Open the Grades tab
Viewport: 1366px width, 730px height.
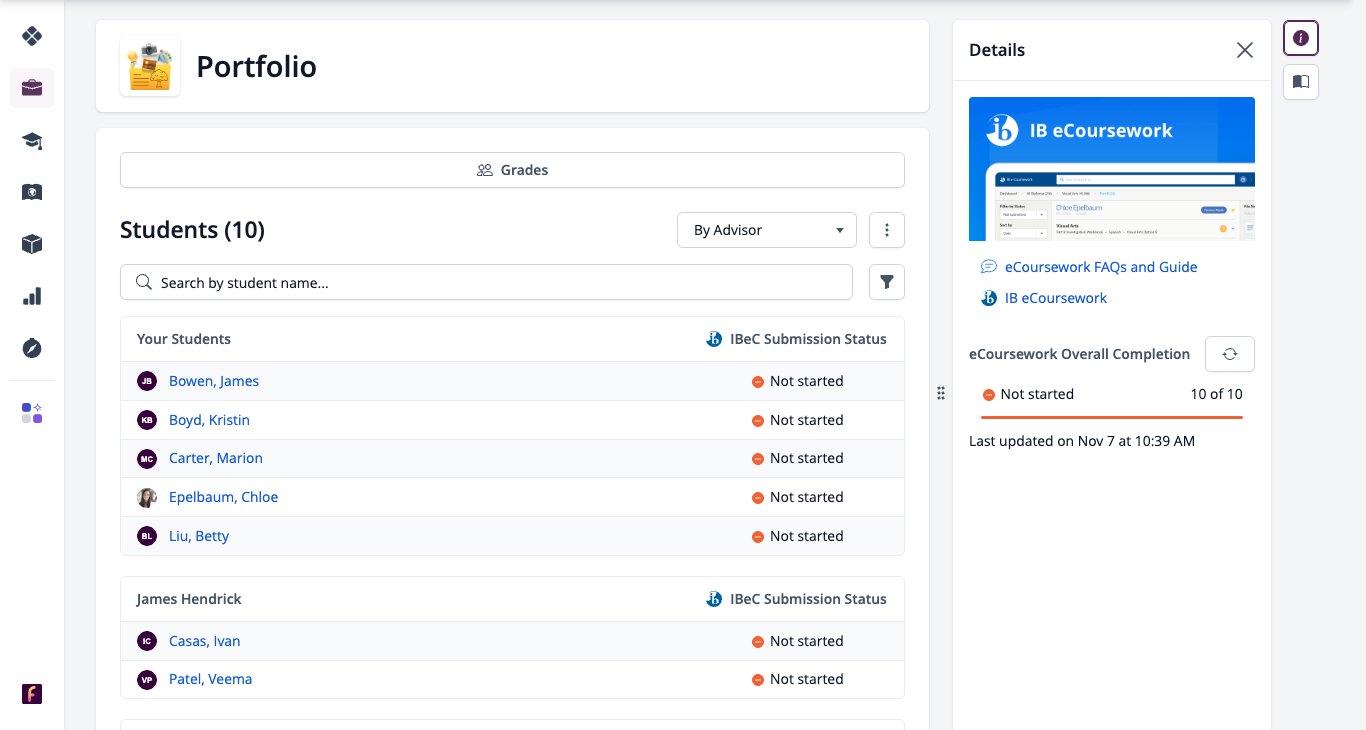tap(512, 170)
